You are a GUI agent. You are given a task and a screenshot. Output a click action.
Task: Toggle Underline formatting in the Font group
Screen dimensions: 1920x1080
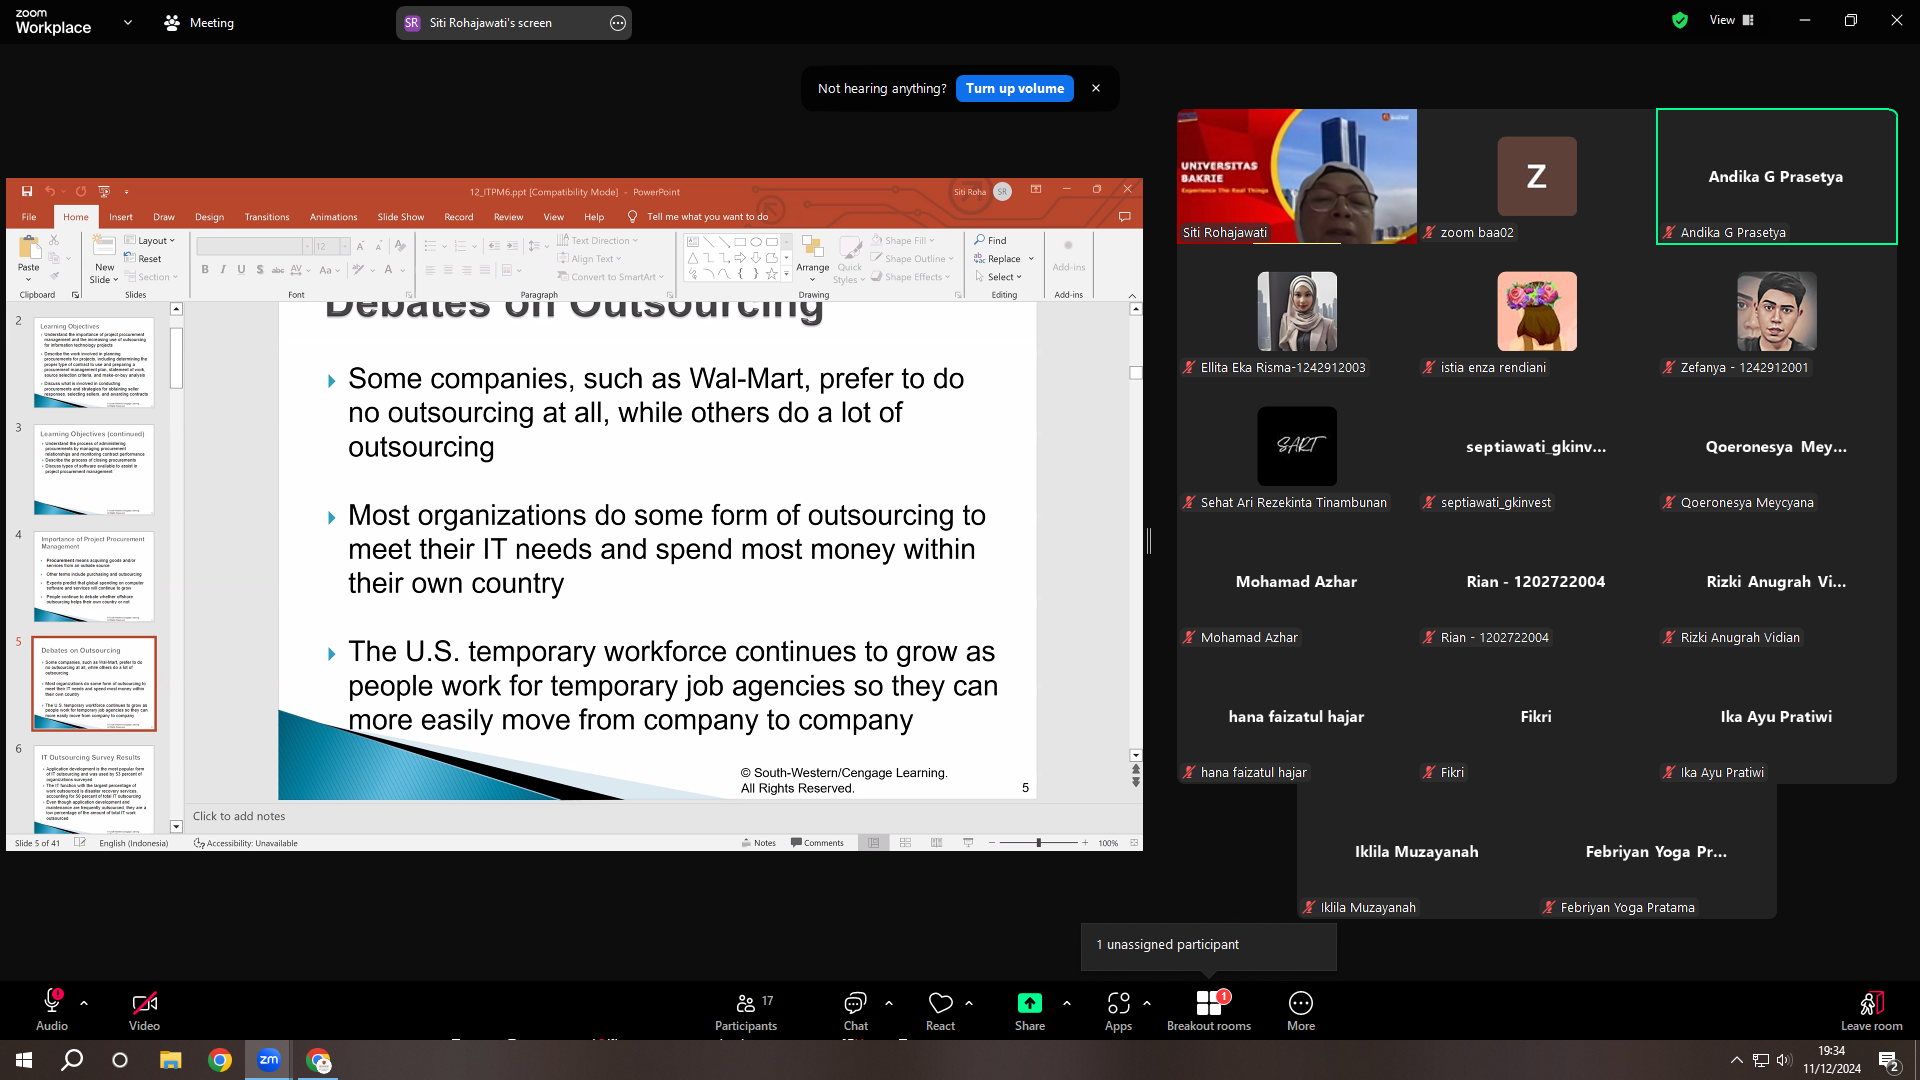(241, 270)
